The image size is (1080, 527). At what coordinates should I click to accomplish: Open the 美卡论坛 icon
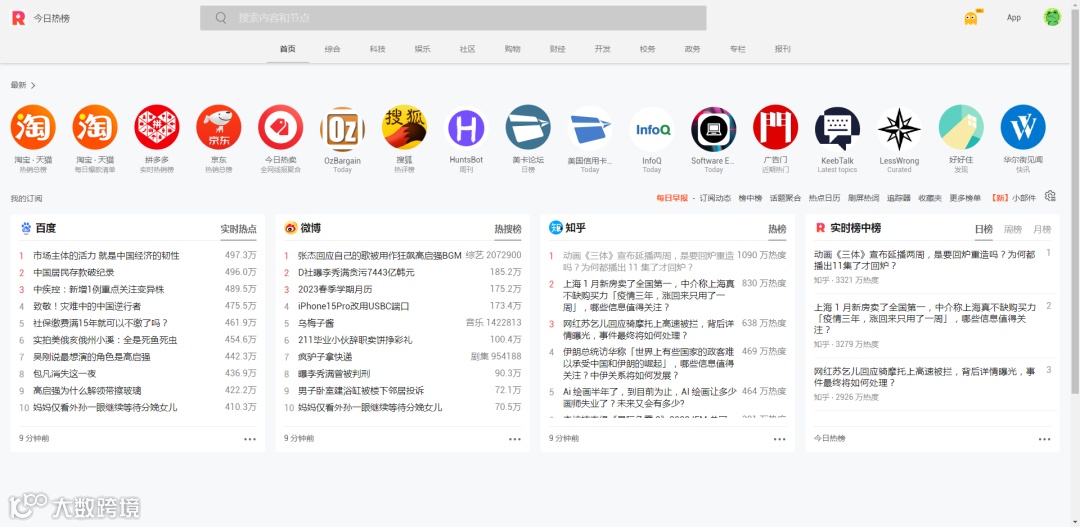tap(528, 127)
